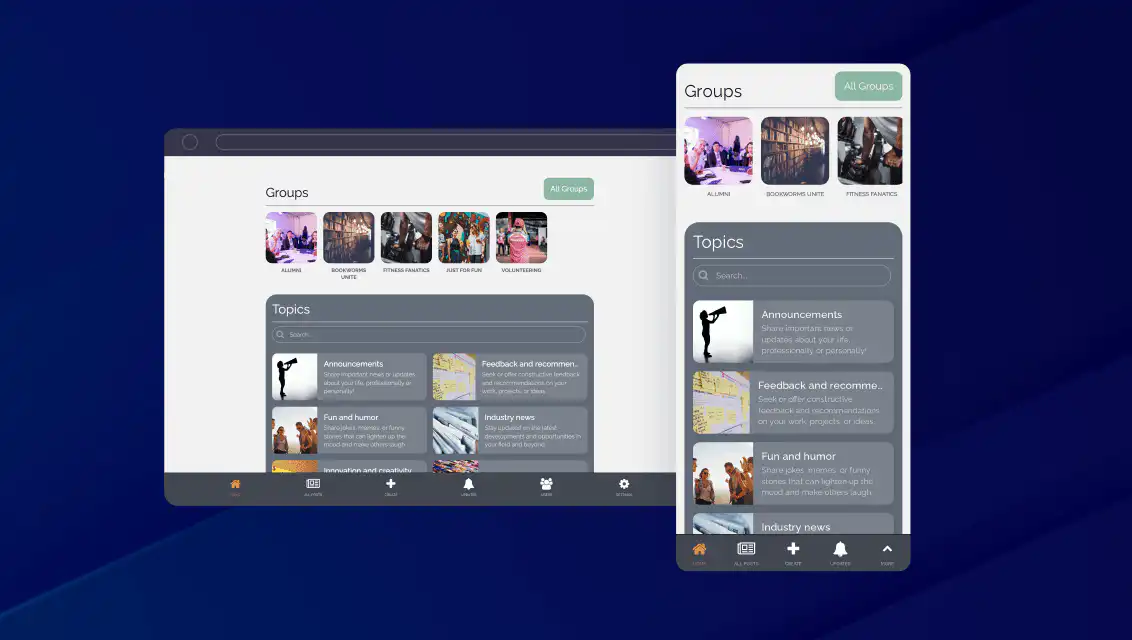This screenshot has height=640, width=1132.
Task: Open Updates bell in desktop bottom navigation
Action: 469,487
